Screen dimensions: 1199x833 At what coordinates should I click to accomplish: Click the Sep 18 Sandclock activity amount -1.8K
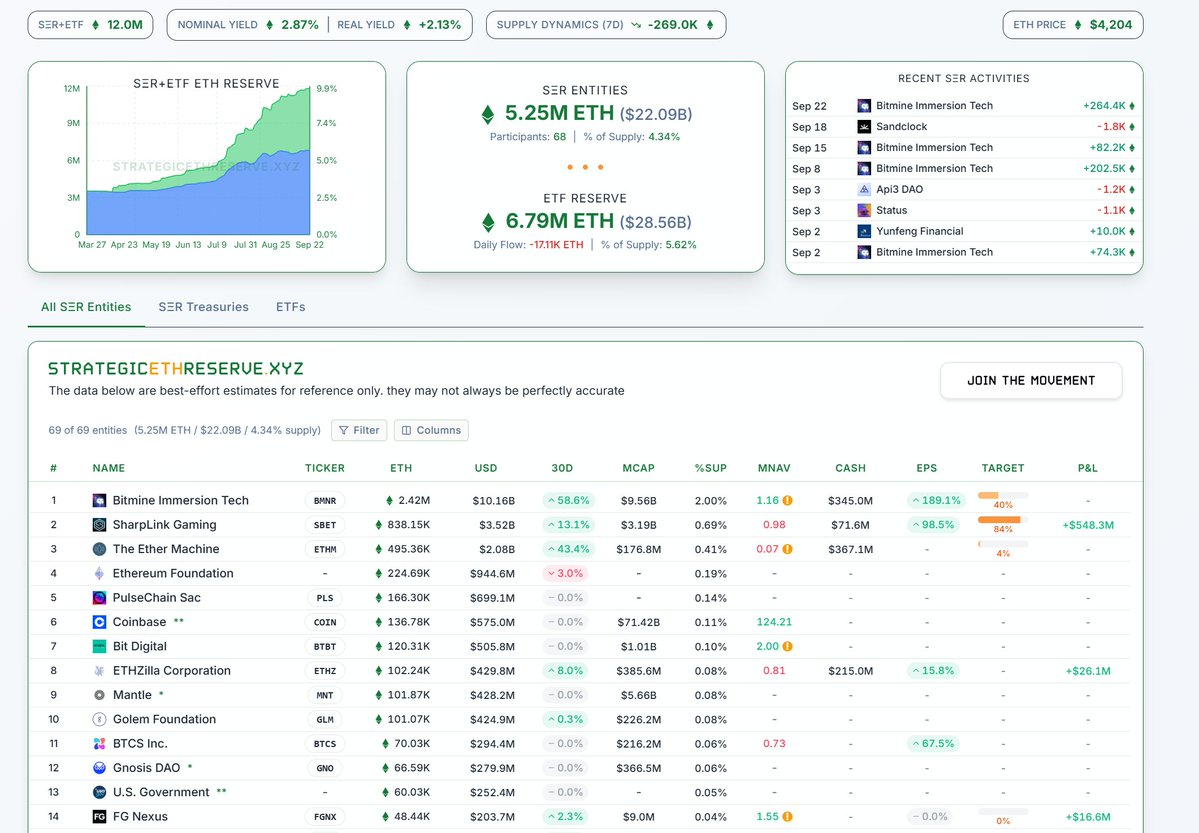click(1111, 127)
